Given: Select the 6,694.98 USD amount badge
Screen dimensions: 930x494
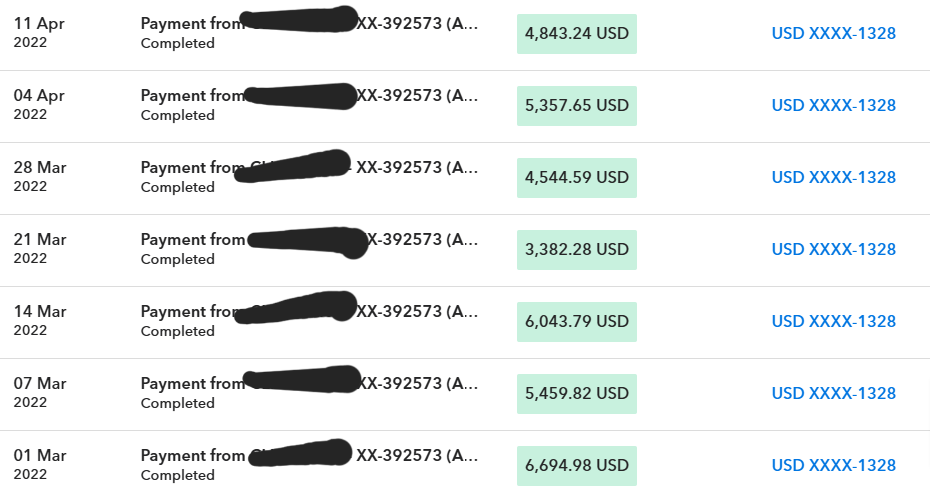Looking at the screenshot, I should 577,465.
